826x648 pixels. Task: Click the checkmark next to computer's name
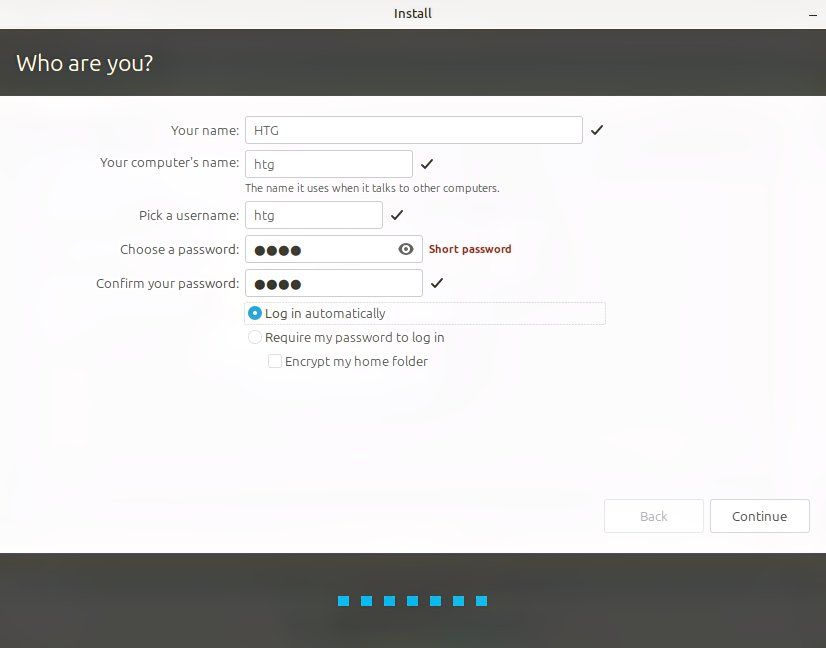(x=426, y=163)
